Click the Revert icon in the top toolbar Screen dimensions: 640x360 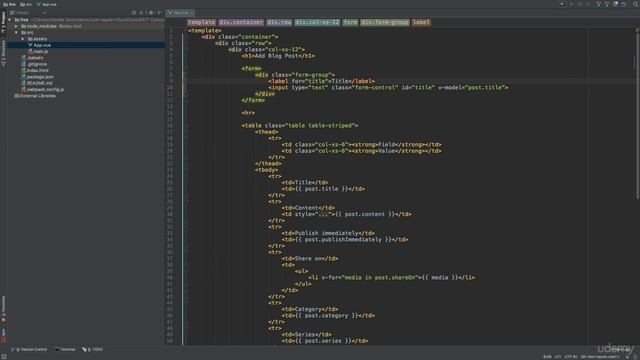[624, 4]
